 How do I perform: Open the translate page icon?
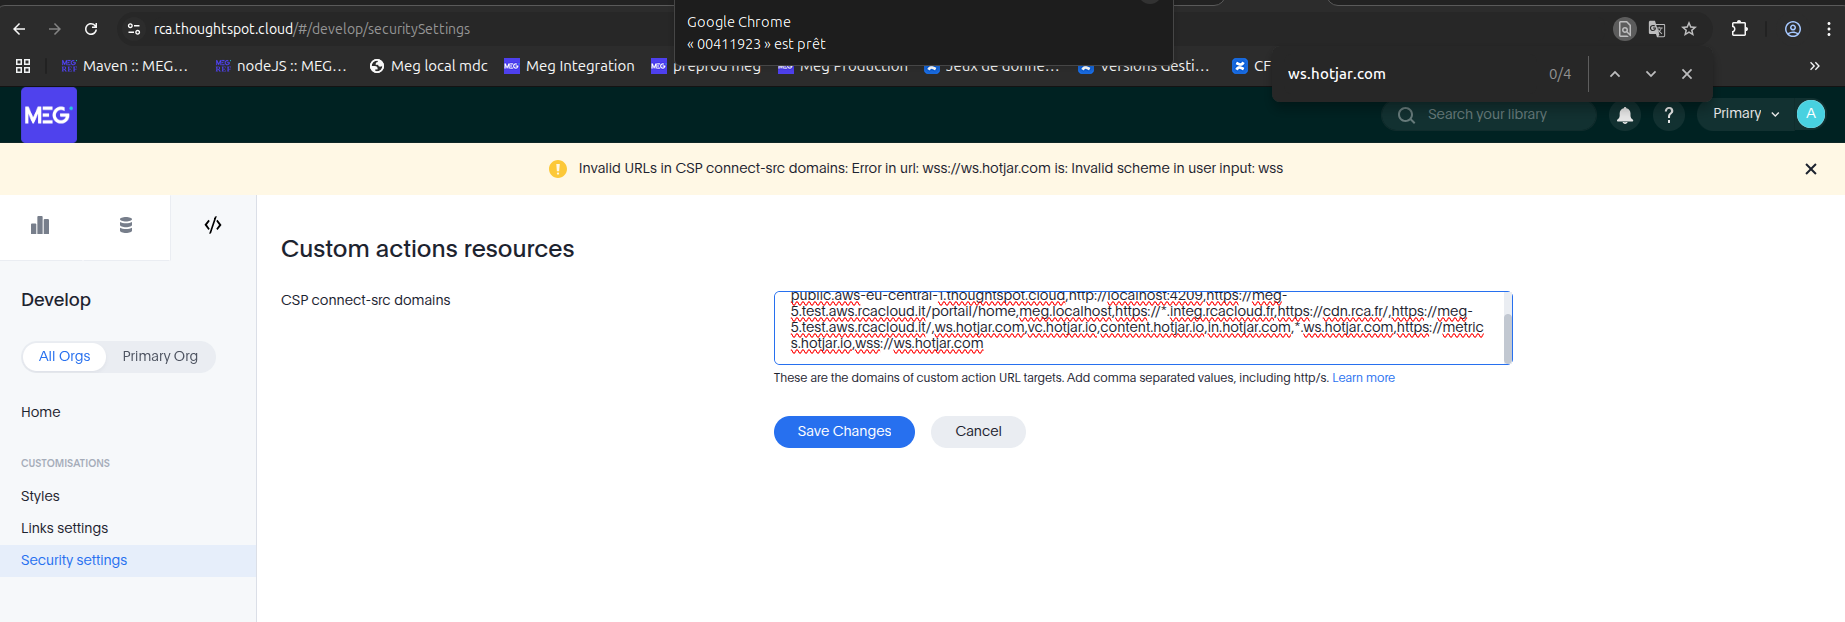pos(1657,29)
